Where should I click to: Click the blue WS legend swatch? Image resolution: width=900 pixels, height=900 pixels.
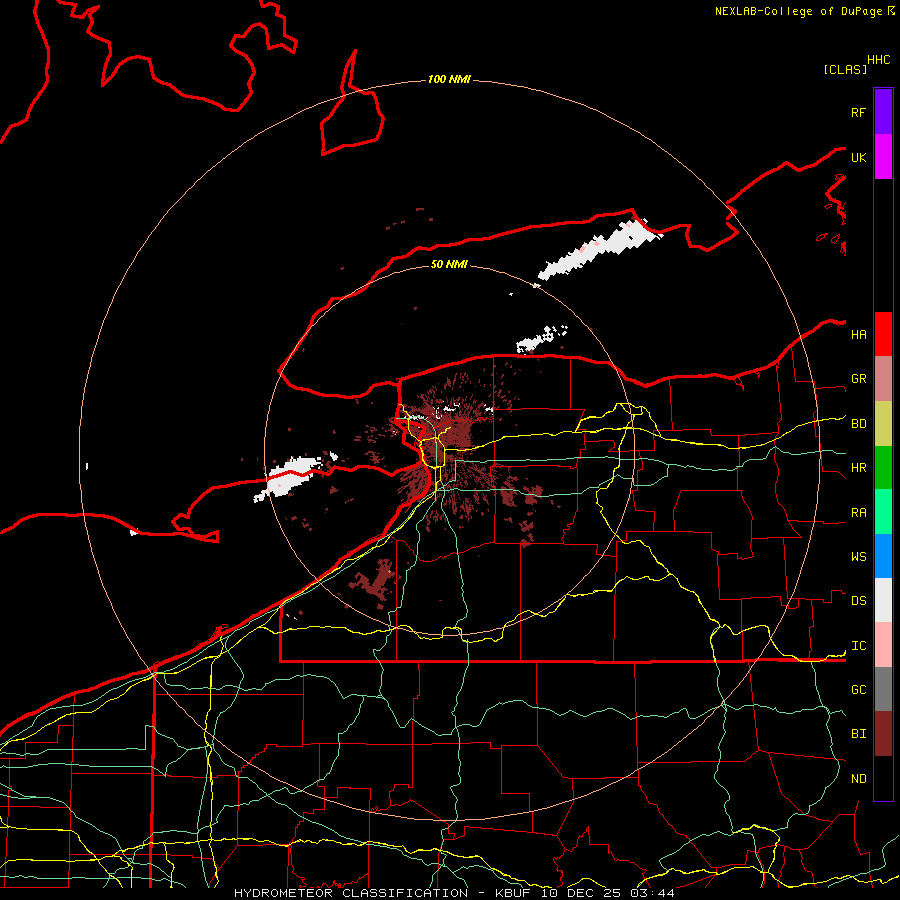click(x=883, y=556)
